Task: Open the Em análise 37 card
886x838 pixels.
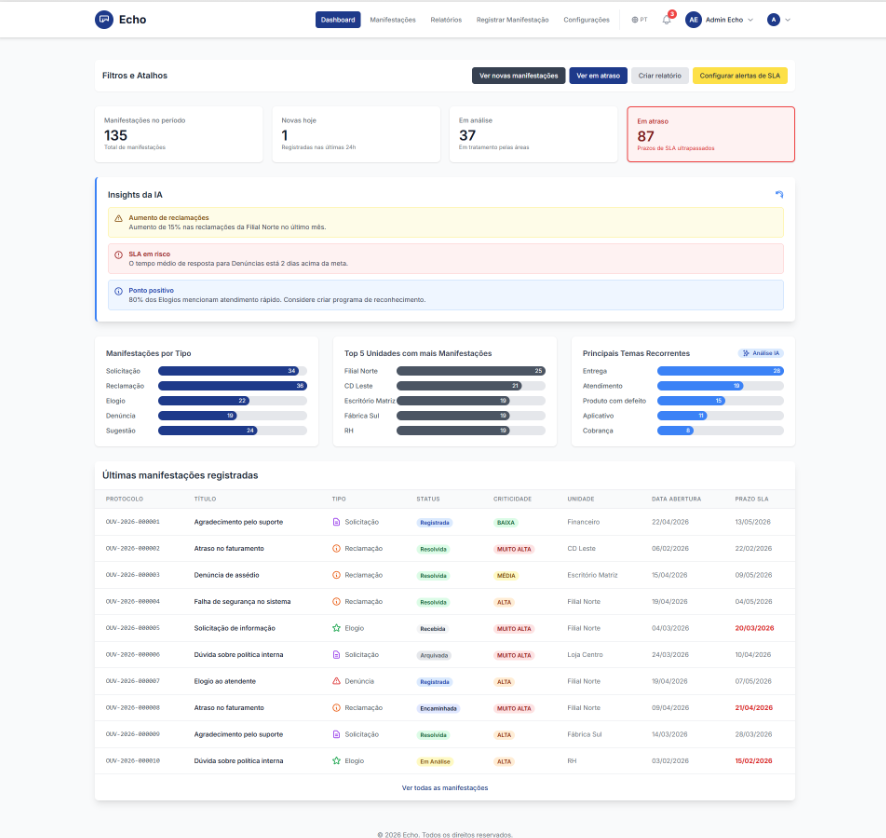Action: pyautogui.click(x=533, y=134)
